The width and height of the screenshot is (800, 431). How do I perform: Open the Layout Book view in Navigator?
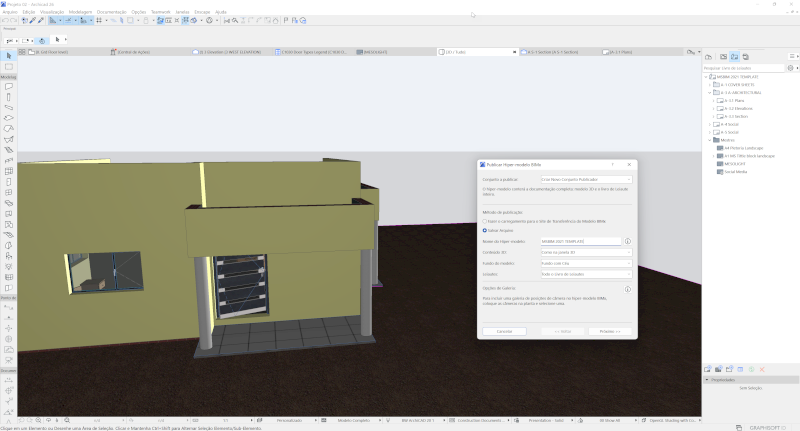734,57
